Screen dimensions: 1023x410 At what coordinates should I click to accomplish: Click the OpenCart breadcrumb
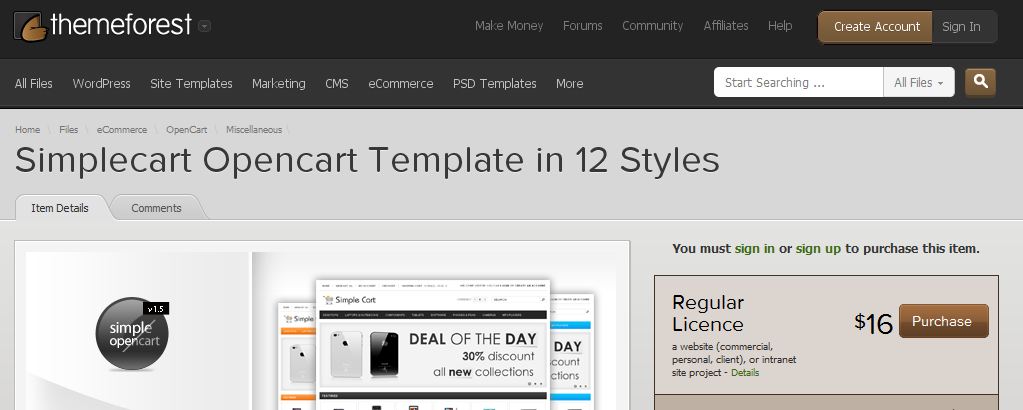pyautogui.click(x=187, y=130)
